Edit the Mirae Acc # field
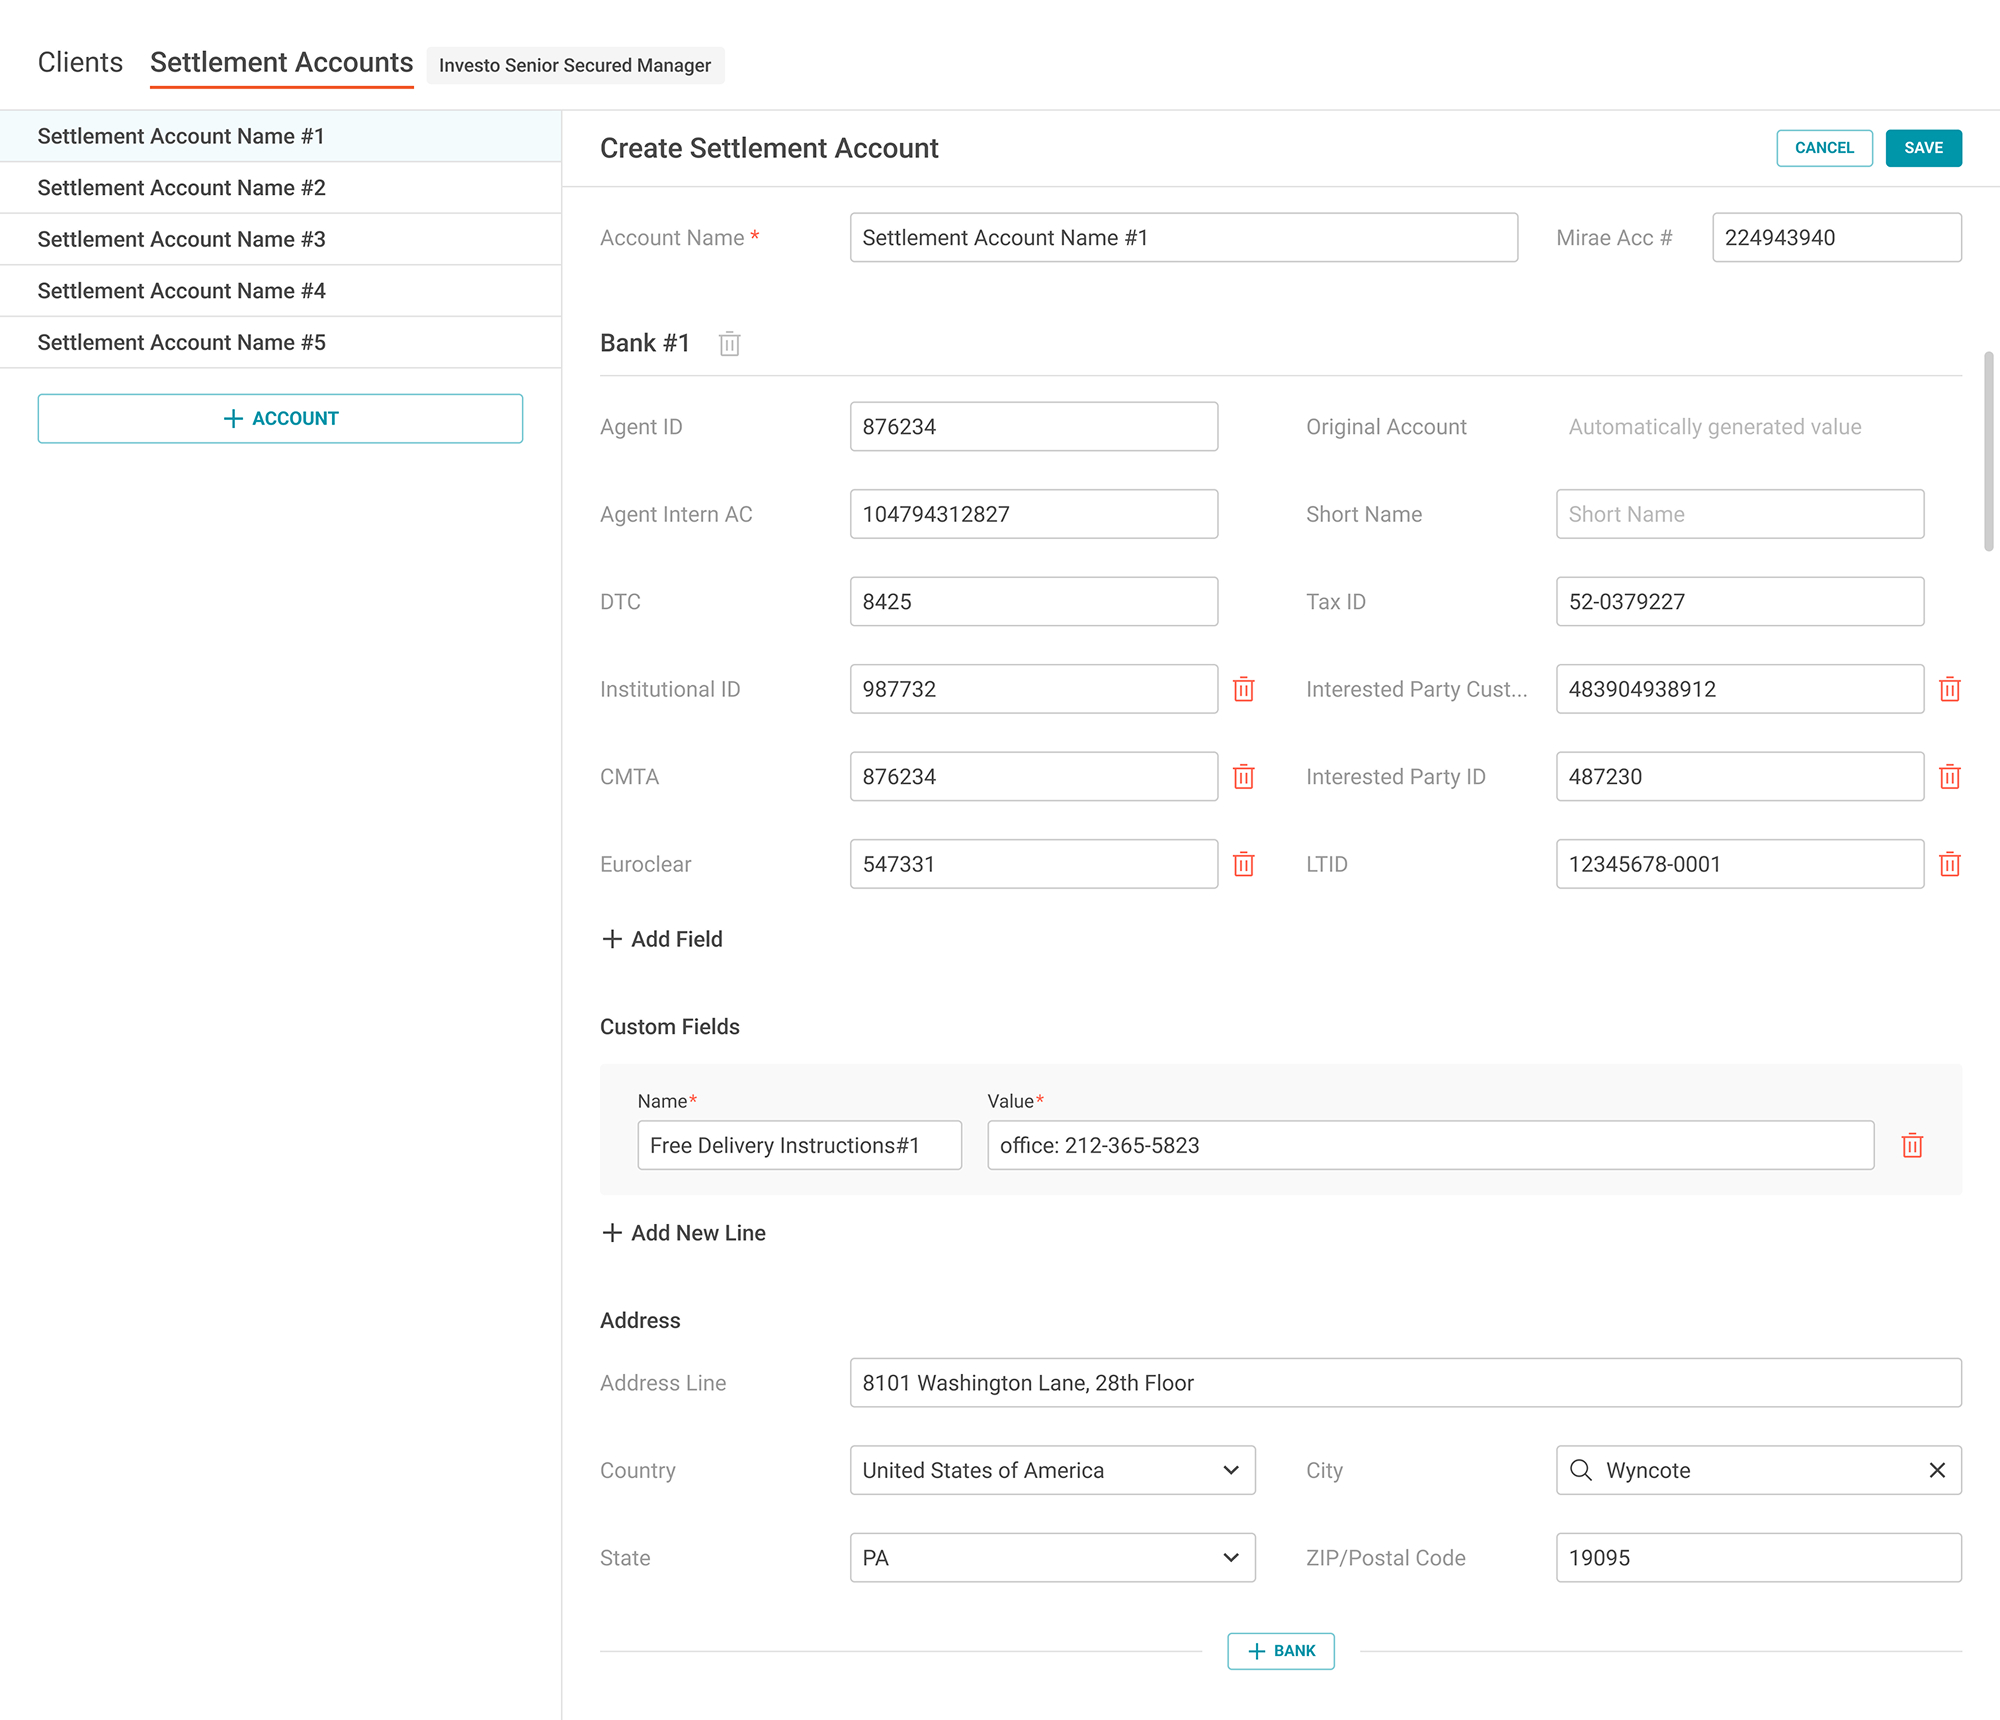 1837,238
